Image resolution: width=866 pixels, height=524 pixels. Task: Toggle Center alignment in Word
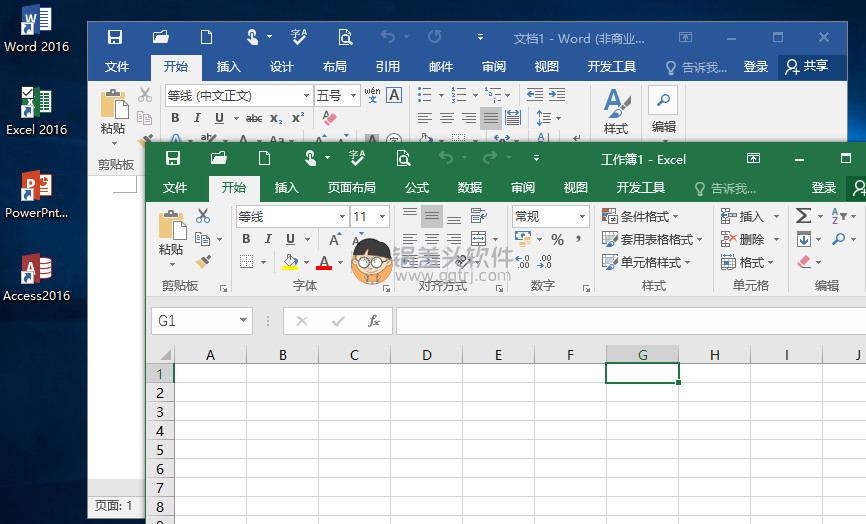click(446, 118)
